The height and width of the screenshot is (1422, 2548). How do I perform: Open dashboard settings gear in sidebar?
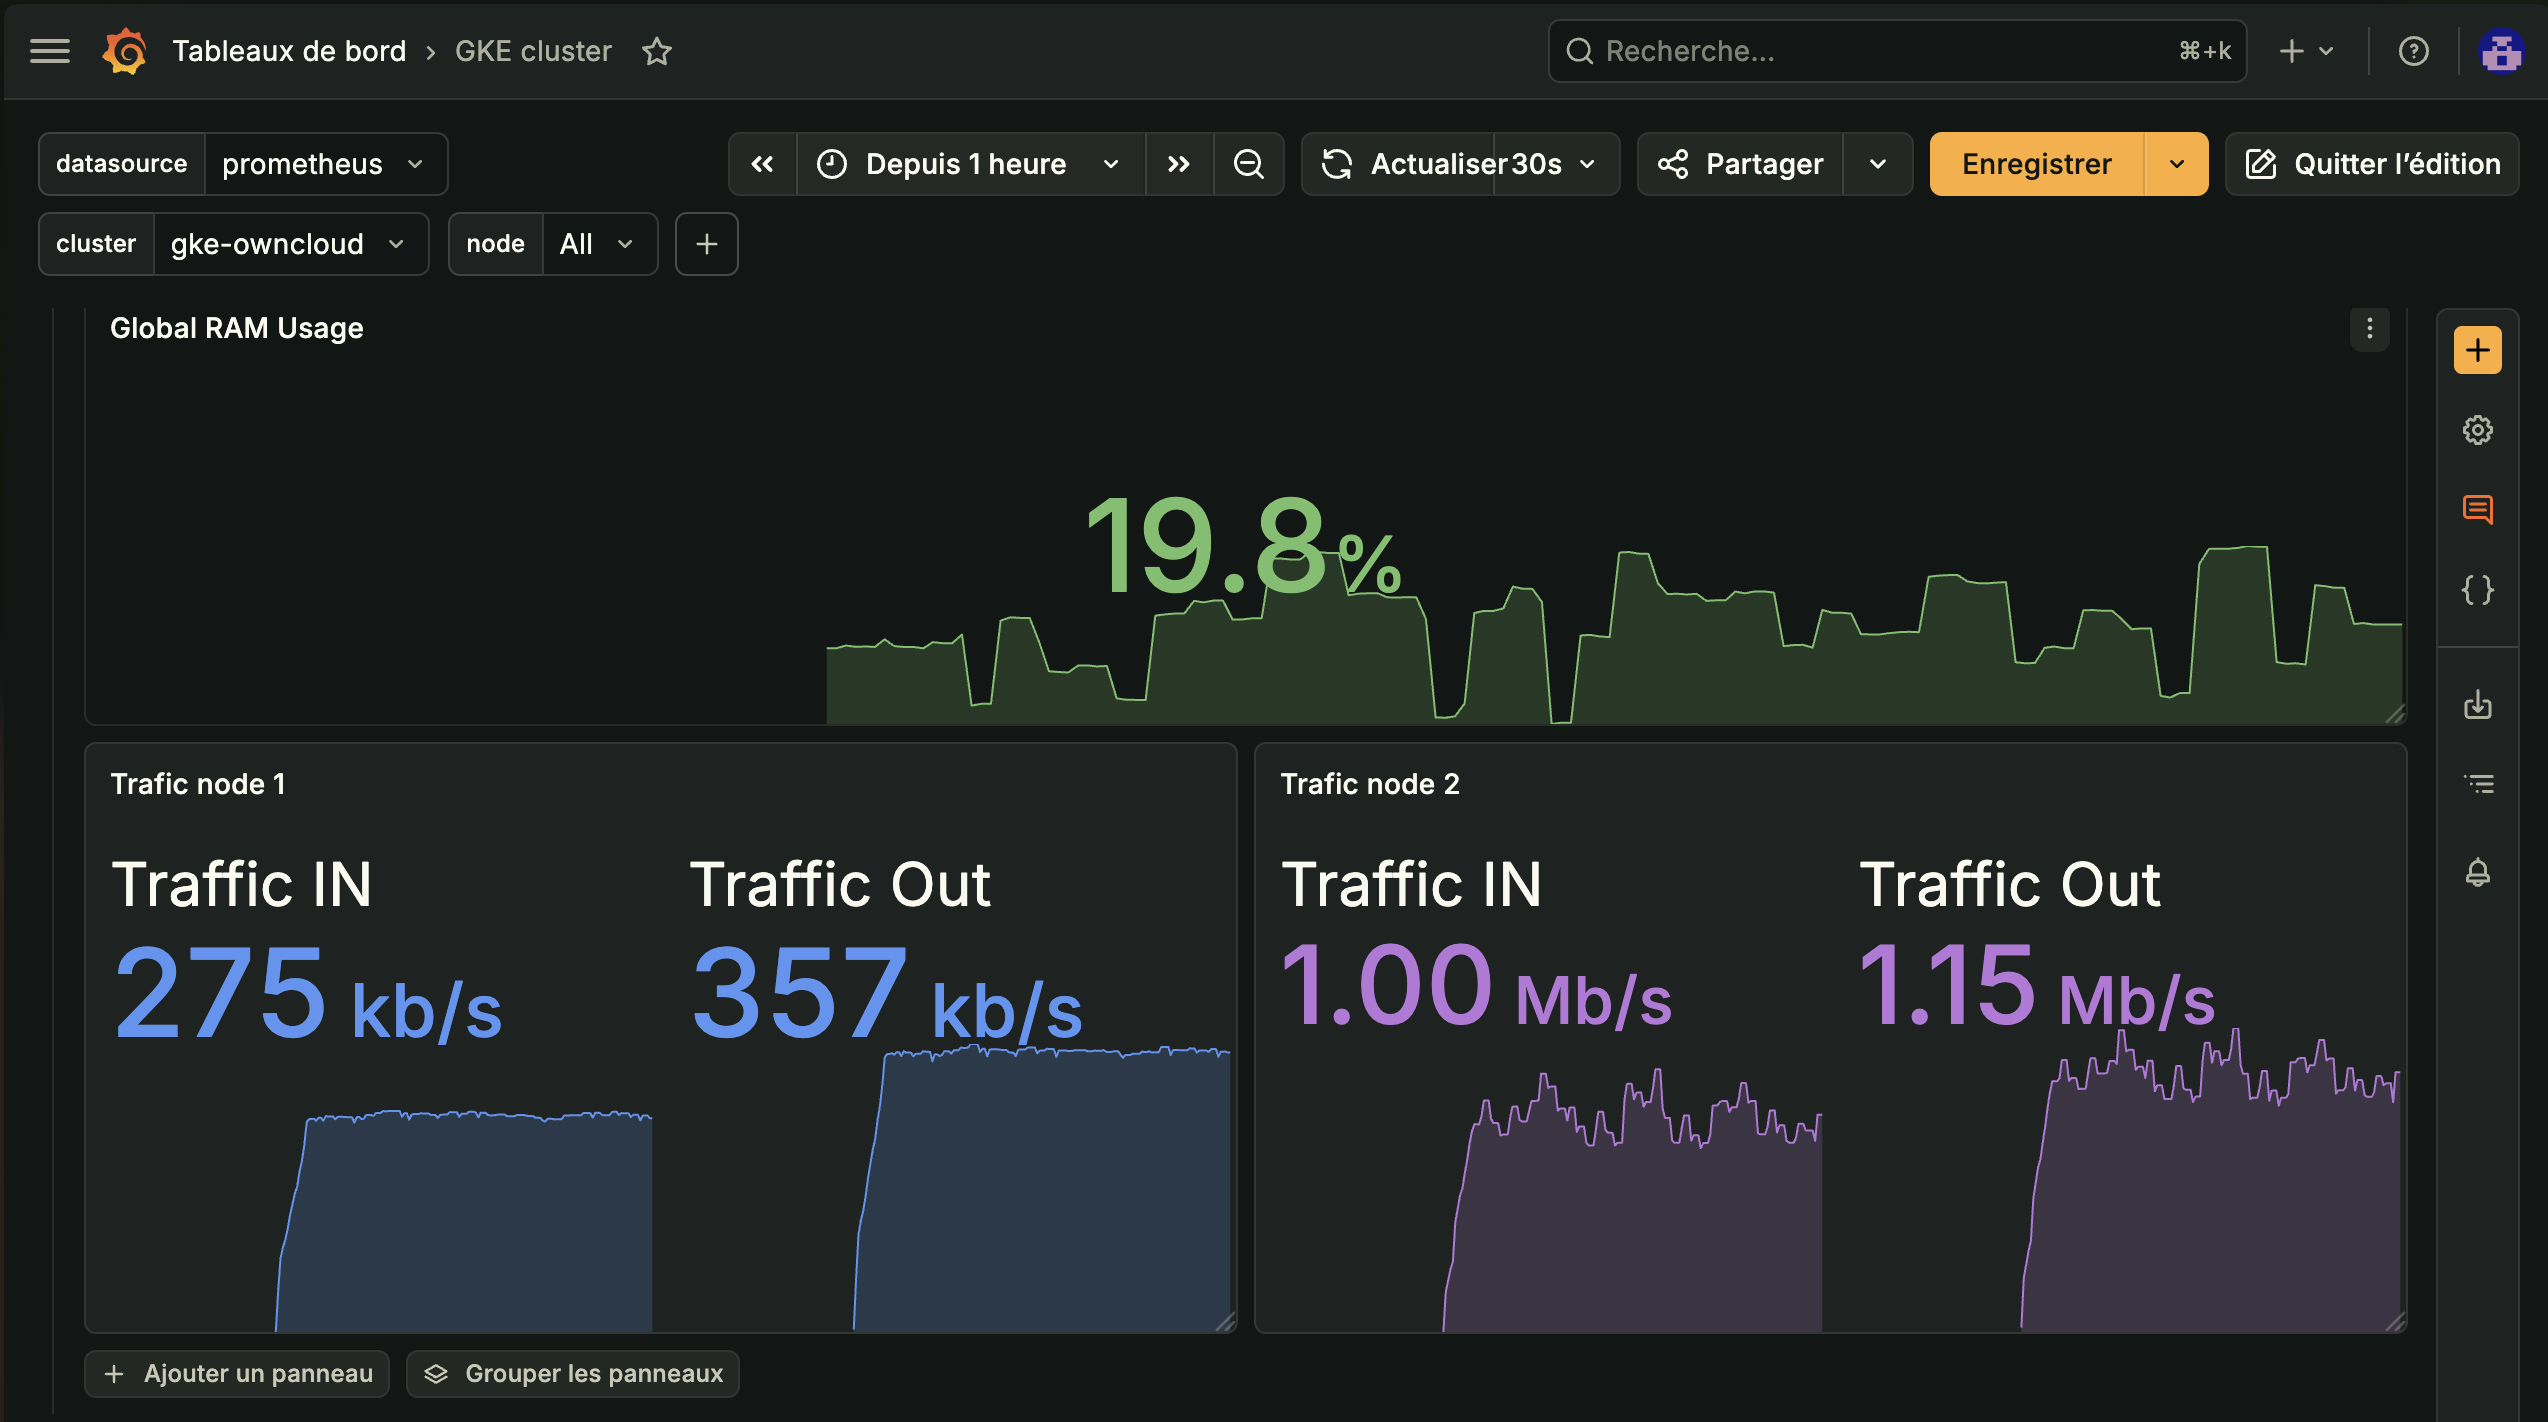click(x=2477, y=430)
